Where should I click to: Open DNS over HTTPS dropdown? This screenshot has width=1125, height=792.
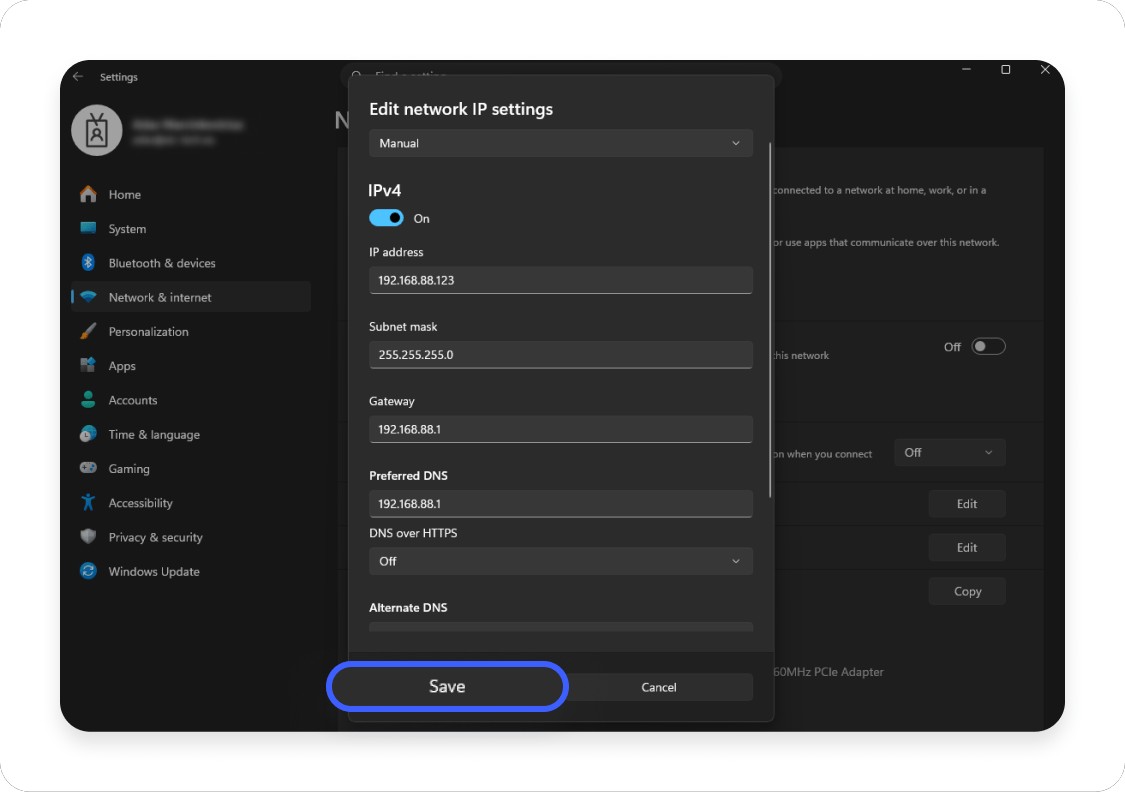pyautogui.click(x=560, y=561)
